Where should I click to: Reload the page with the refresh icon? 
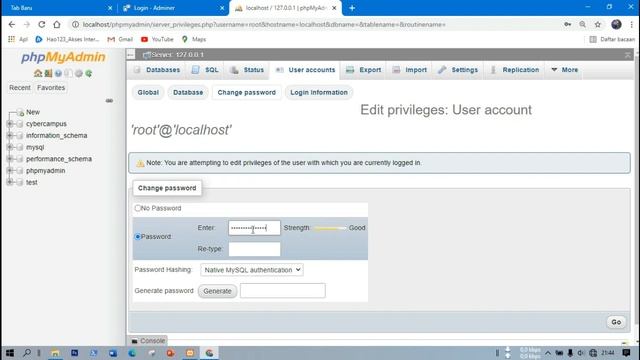(x=42, y=24)
